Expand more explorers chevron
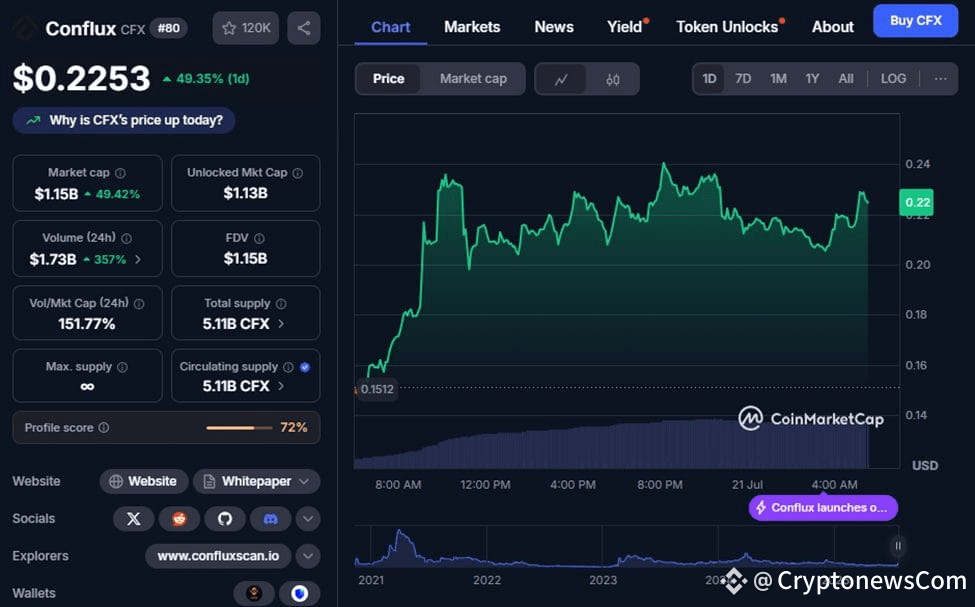The width and height of the screenshot is (975, 607). point(308,556)
